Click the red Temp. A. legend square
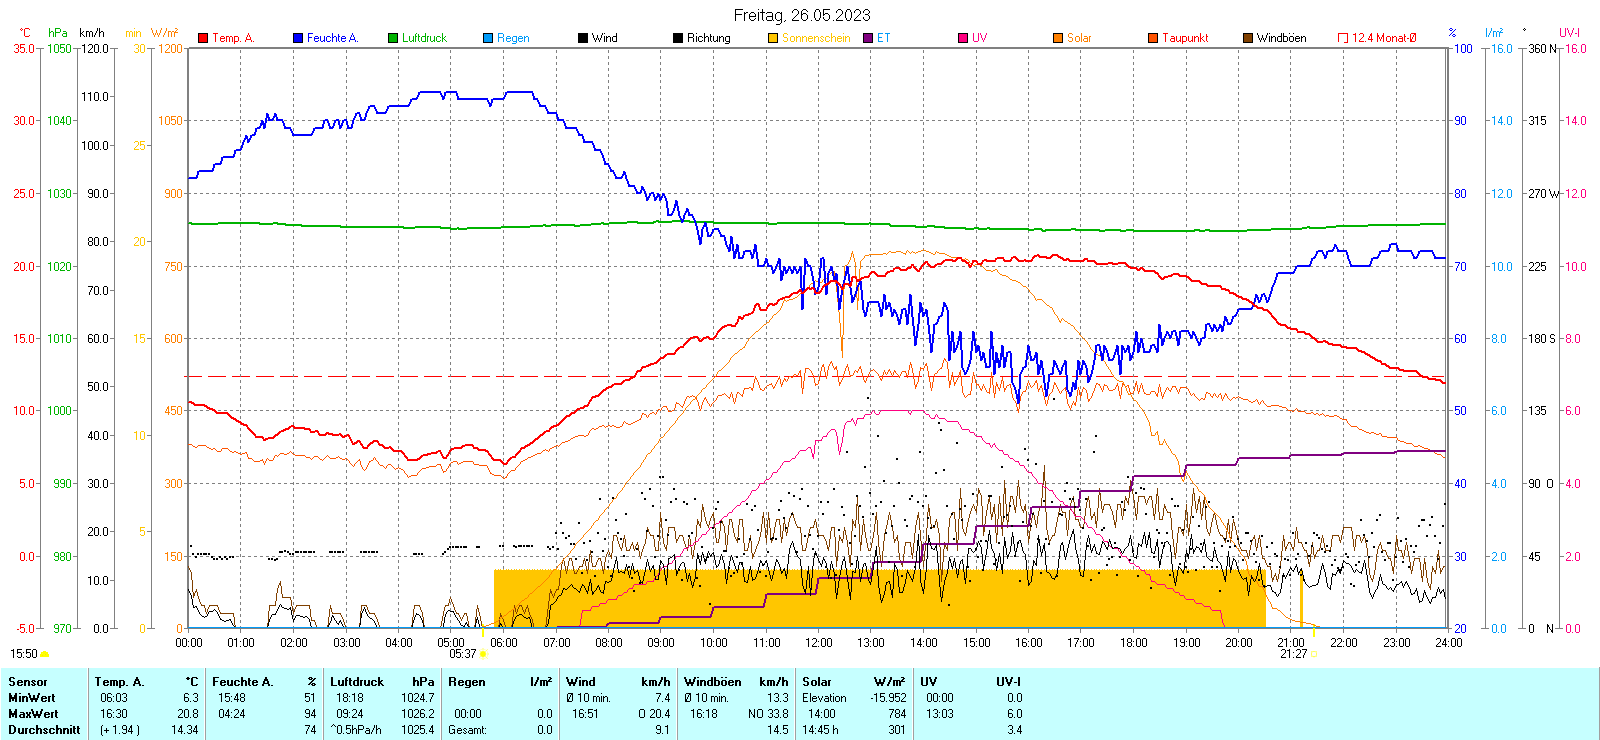Viewport: 1600px width, 740px height. pyautogui.click(x=203, y=38)
